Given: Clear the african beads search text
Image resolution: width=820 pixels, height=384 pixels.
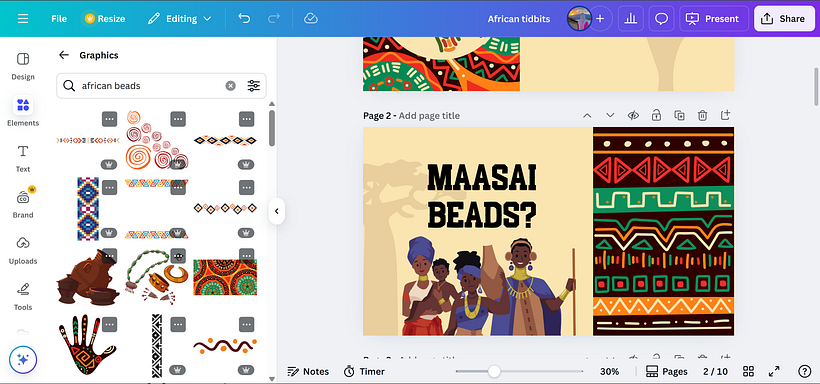Looking at the screenshot, I should (231, 86).
